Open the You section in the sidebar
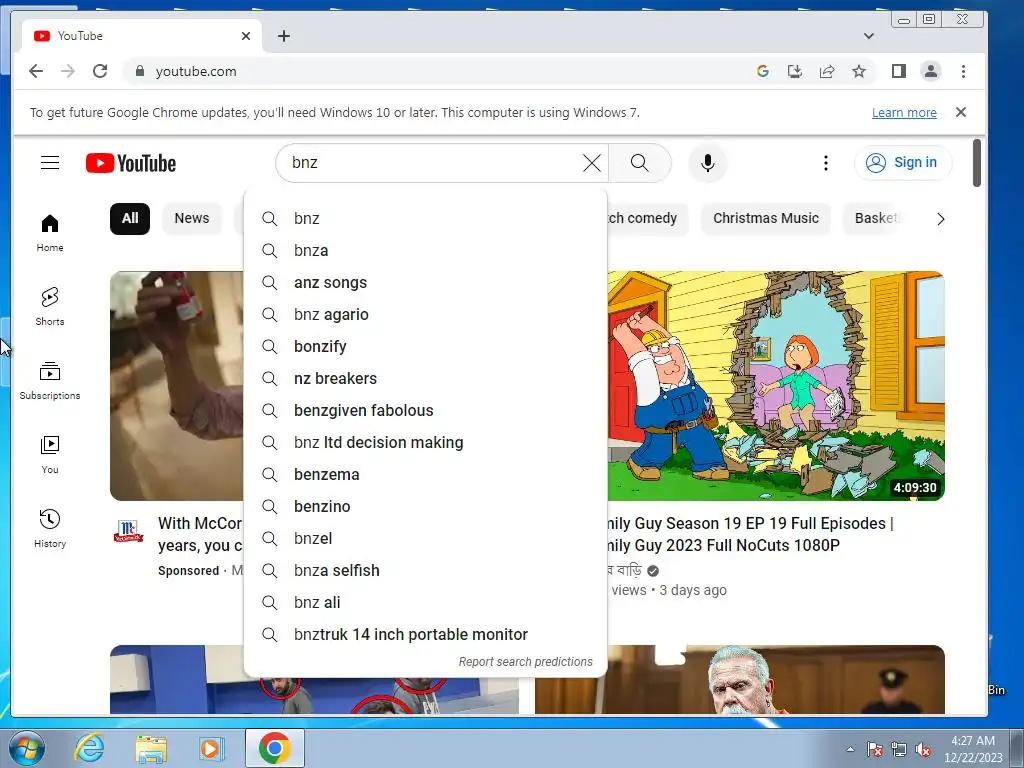 (x=50, y=455)
